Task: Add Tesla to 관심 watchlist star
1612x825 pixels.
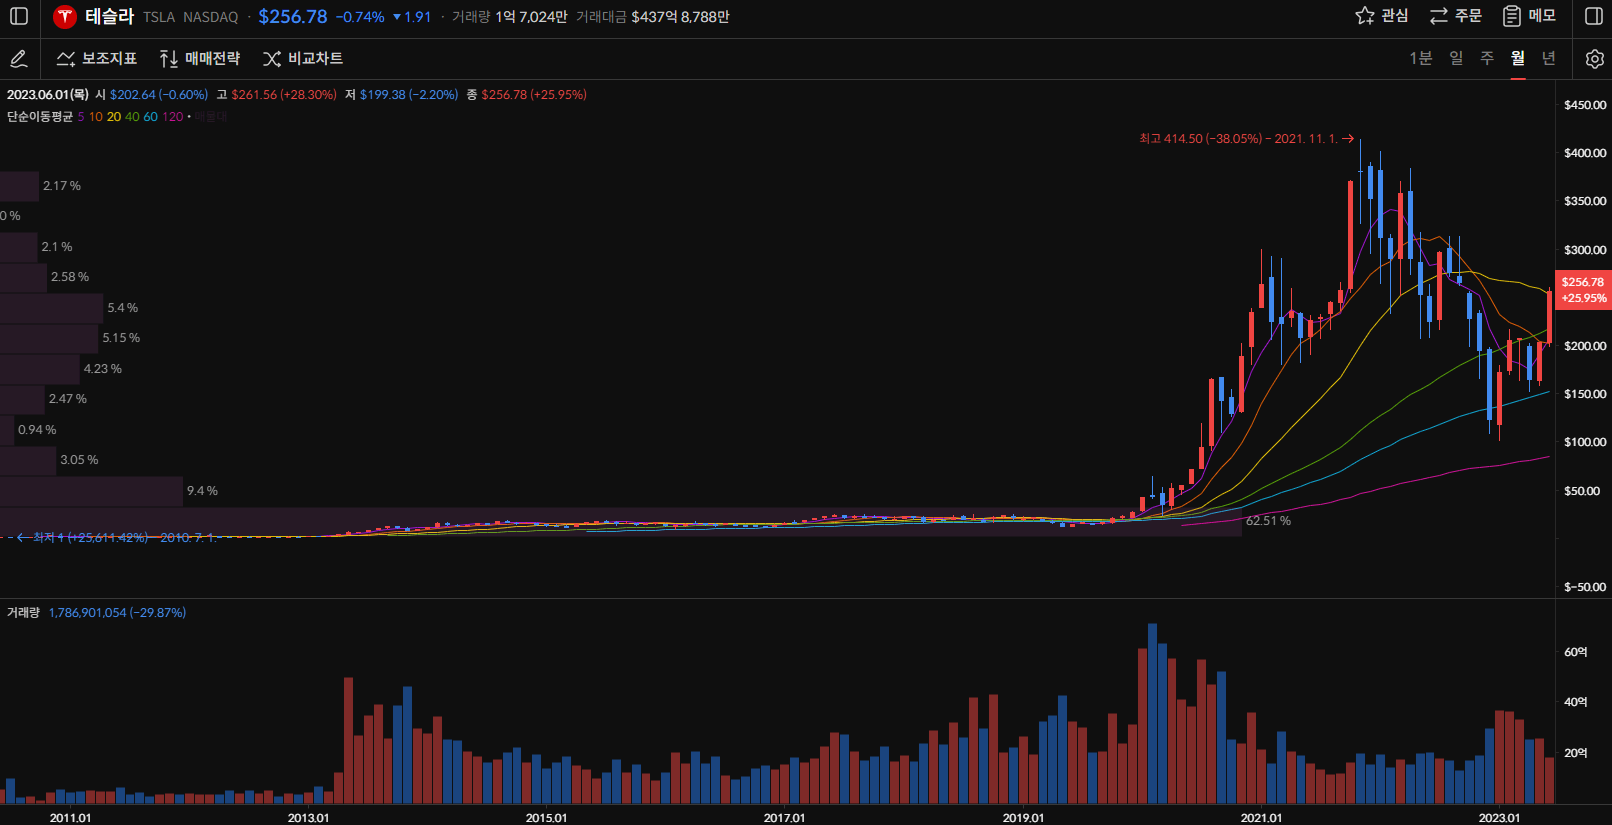Action: tap(1382, 16)
